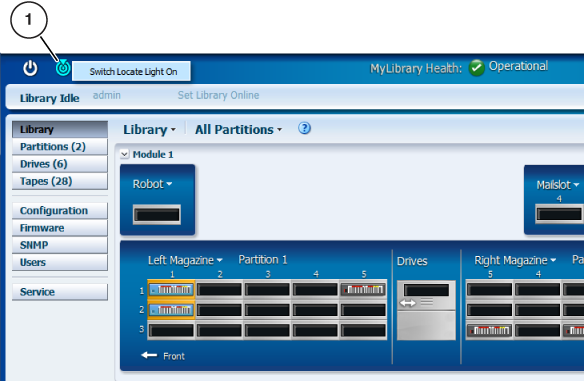This screenshot has width=584, height=381.
Task: Click empty left magazine slot row 3 column 5
Action: pyautogui.click(x=364, y=330)
